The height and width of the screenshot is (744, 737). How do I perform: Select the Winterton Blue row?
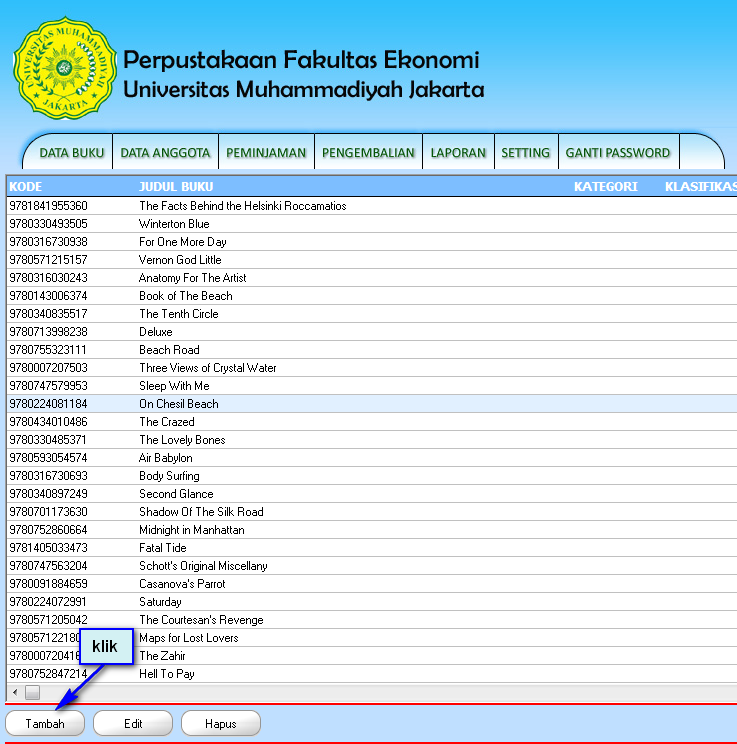point(372,224)
